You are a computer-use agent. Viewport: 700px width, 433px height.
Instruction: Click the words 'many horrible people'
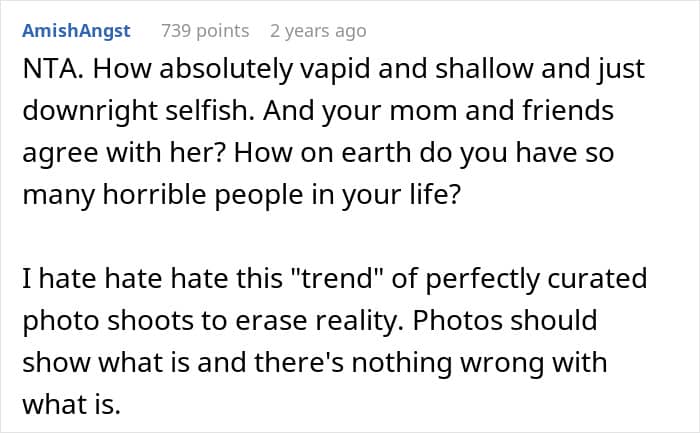coord(163,195)
